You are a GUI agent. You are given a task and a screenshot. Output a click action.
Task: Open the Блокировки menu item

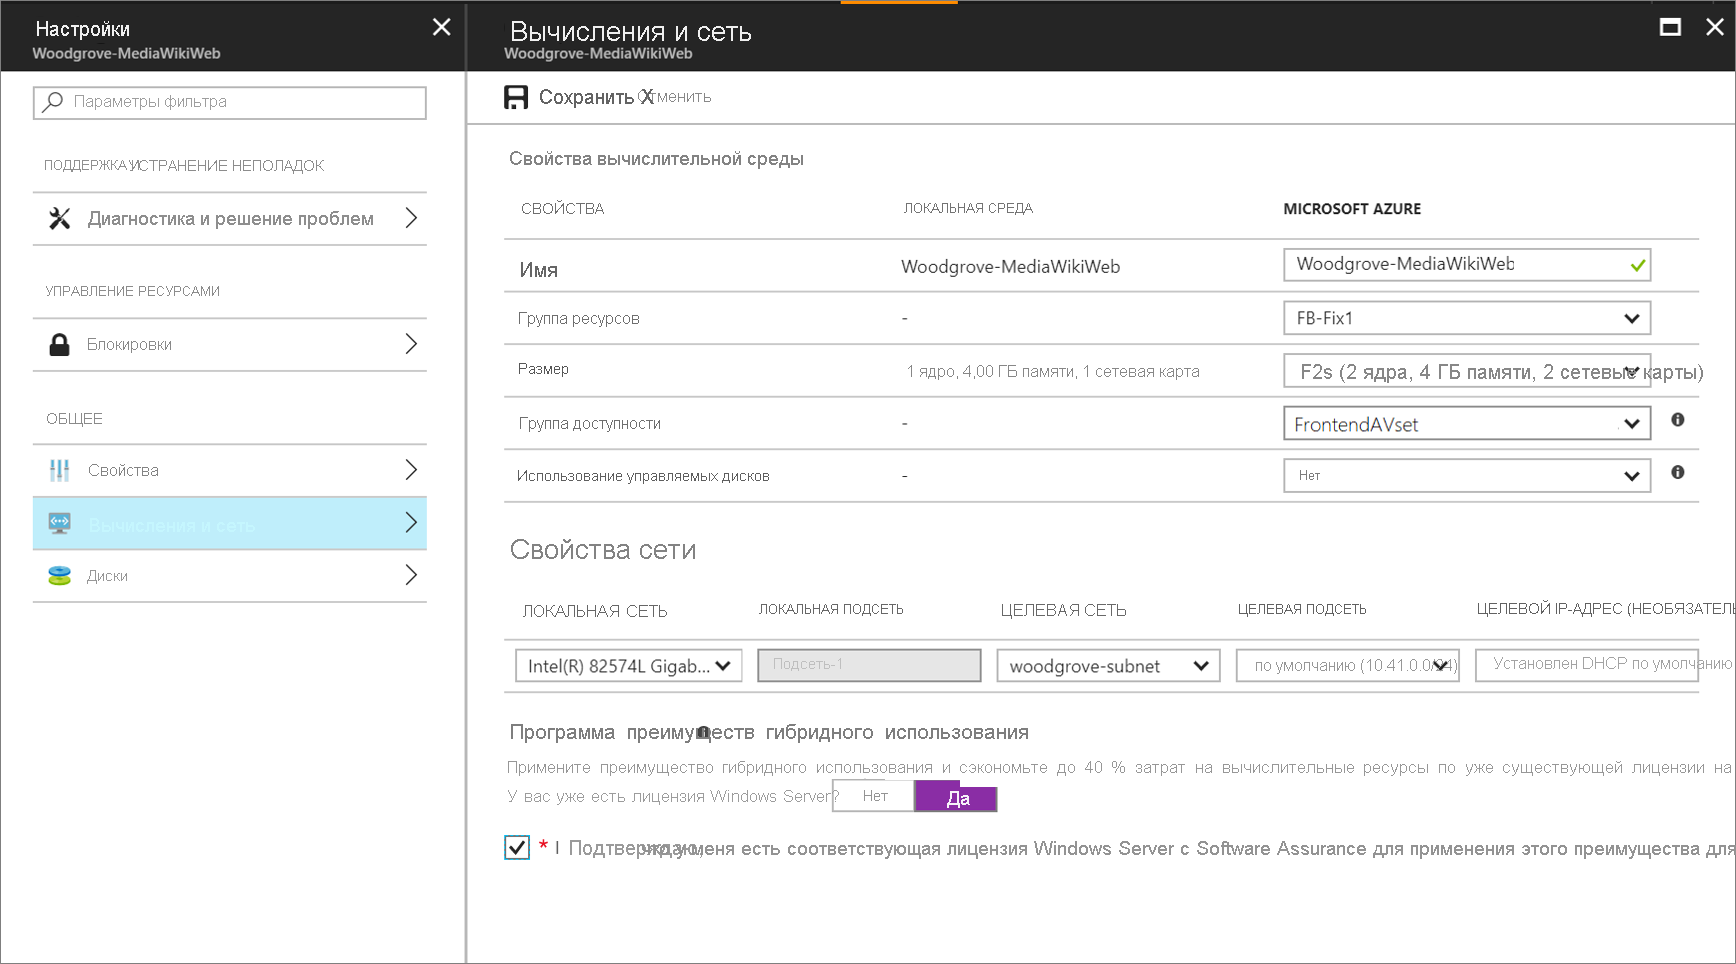pos(230,345)
